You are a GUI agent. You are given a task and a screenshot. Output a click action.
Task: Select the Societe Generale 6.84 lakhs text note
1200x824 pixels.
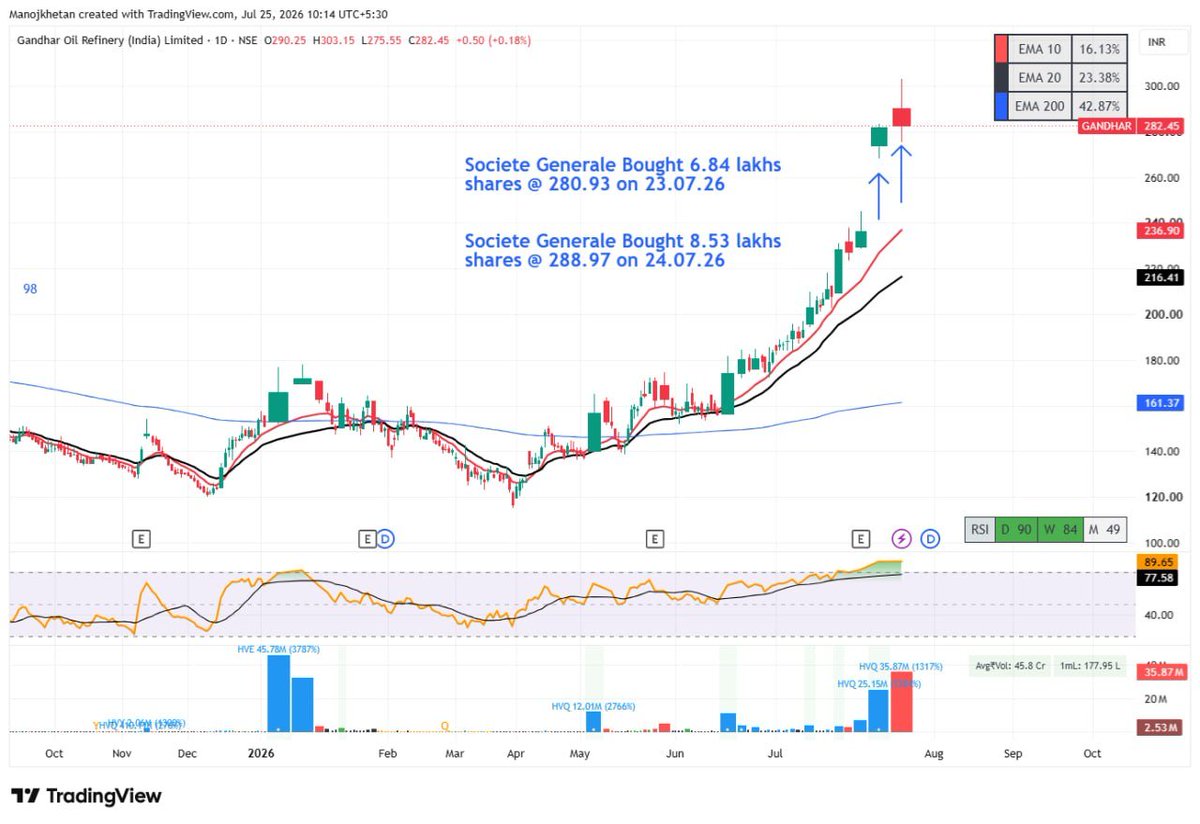click(623, 175)
